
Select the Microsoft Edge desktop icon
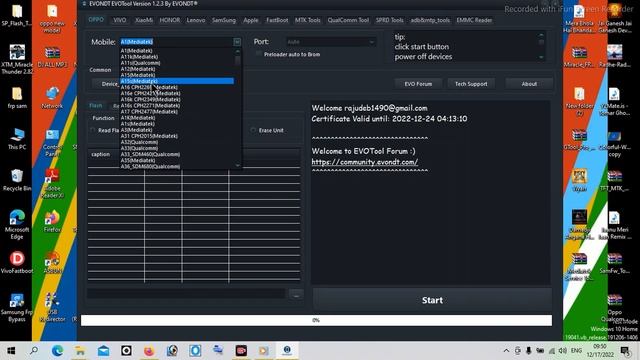pos(17,224)
